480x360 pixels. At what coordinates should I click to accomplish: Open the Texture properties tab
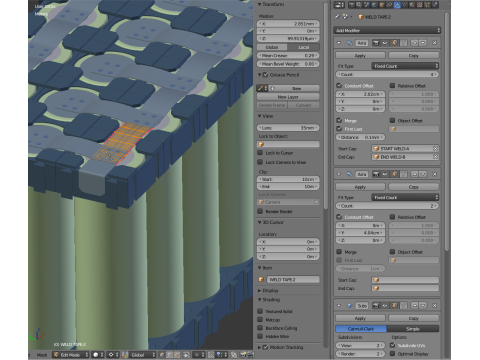[x=419, y=5]
